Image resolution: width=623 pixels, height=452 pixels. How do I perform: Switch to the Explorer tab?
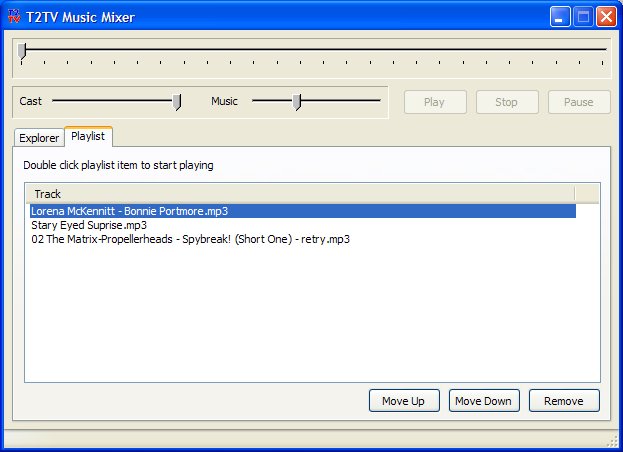(39, 138)
